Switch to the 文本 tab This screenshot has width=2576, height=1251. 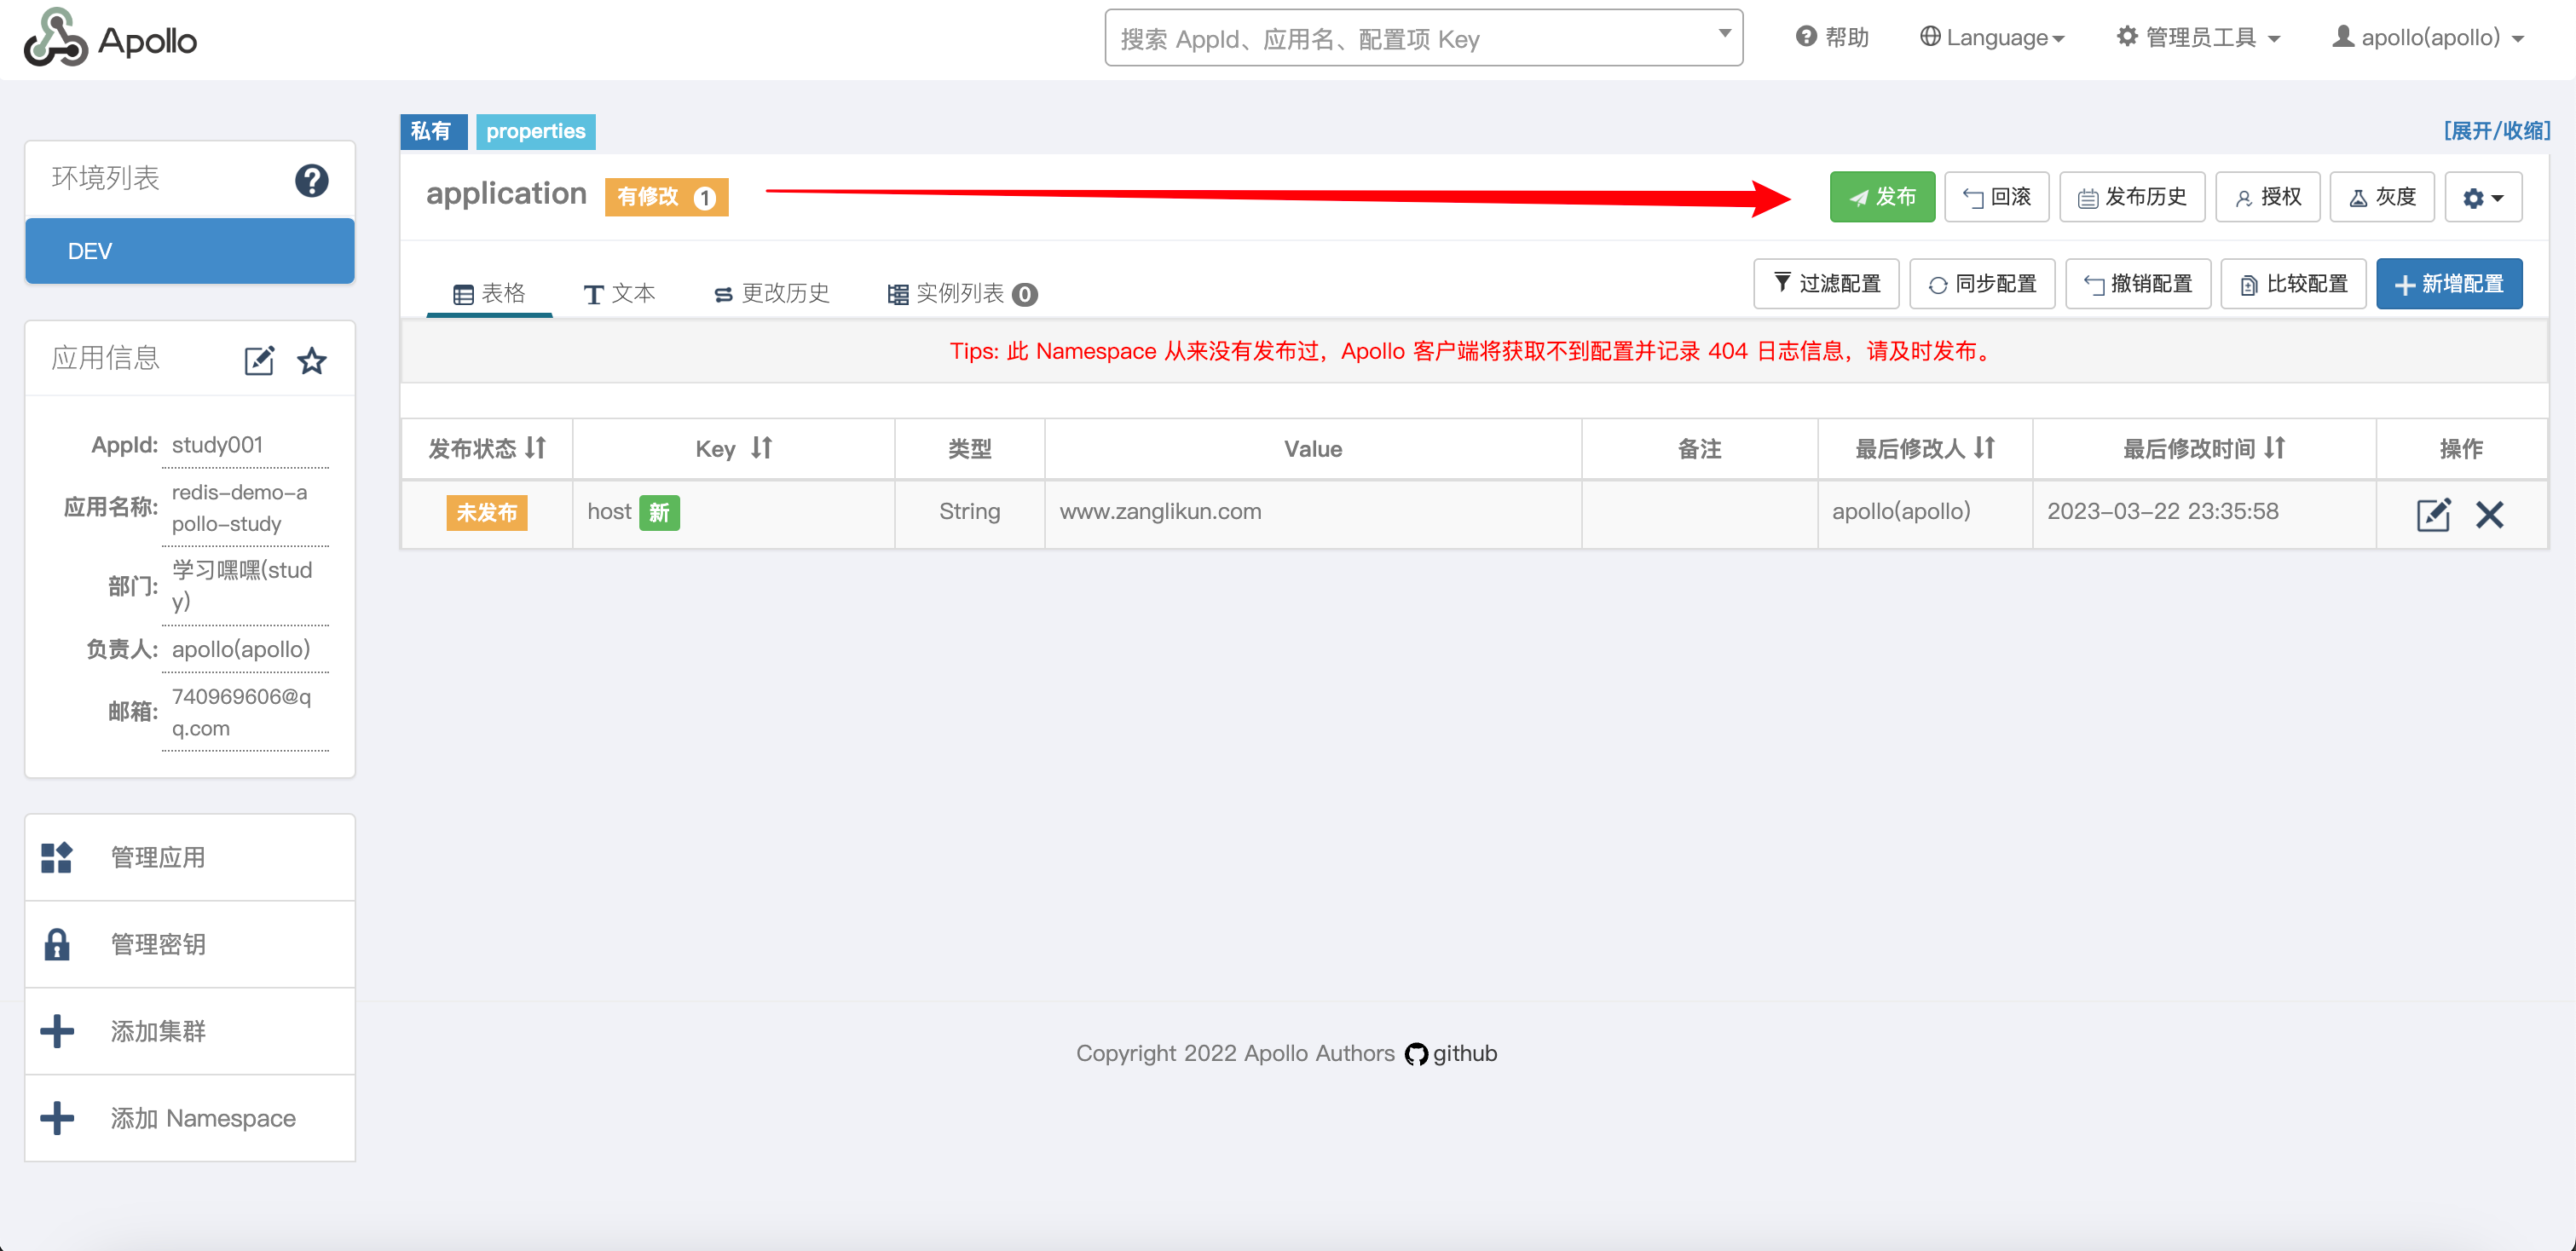tap(619, 293)
